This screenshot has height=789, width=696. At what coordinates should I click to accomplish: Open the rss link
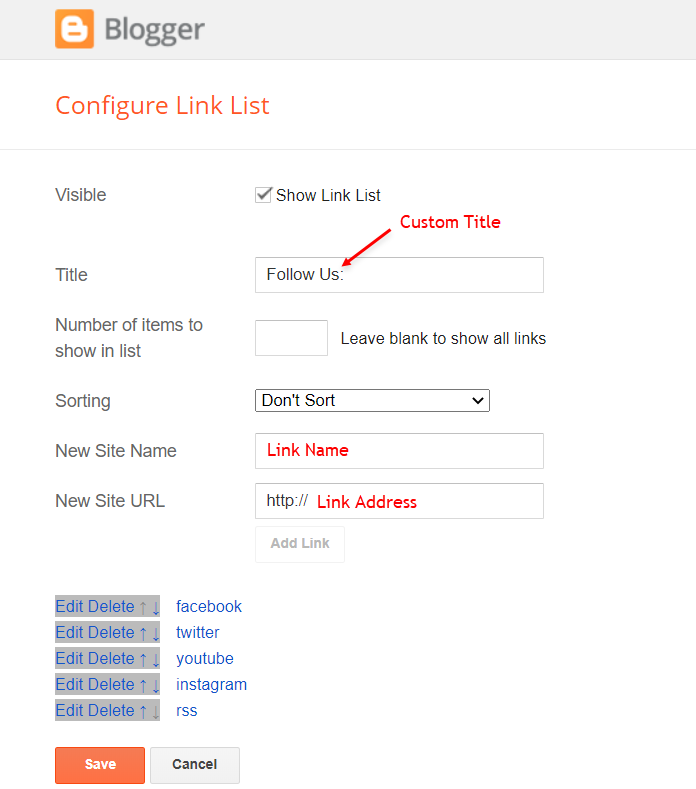point(186,711)
